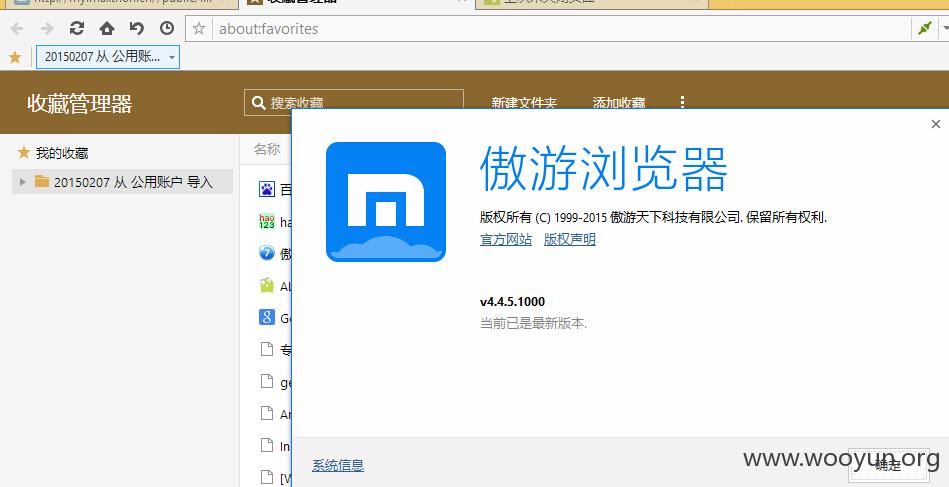The image size is (949, 487).
Task: Open the 系统信息 link
Action: [338, 465]
